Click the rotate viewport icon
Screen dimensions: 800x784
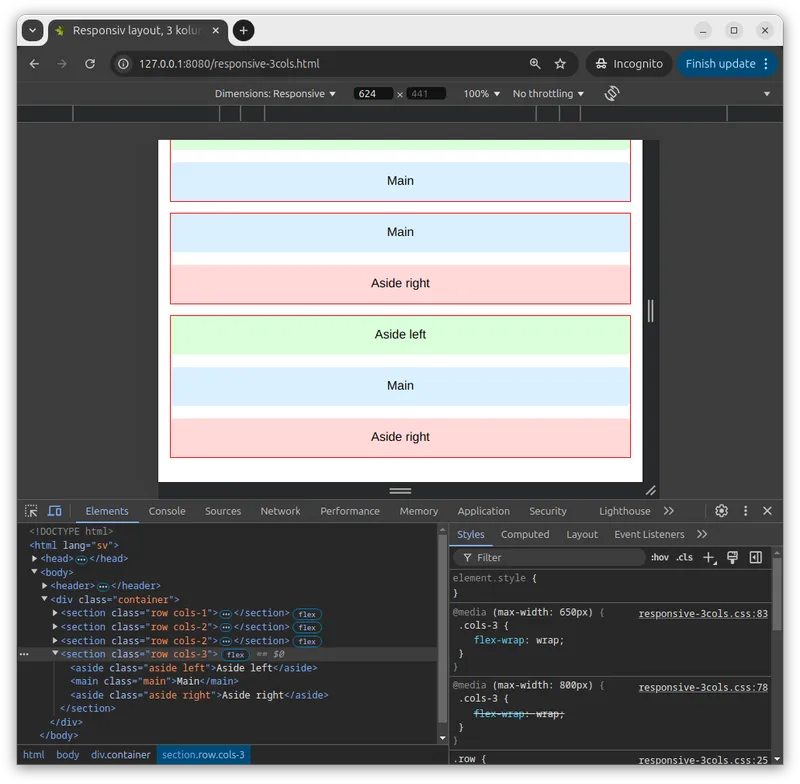tap(612, 93)
